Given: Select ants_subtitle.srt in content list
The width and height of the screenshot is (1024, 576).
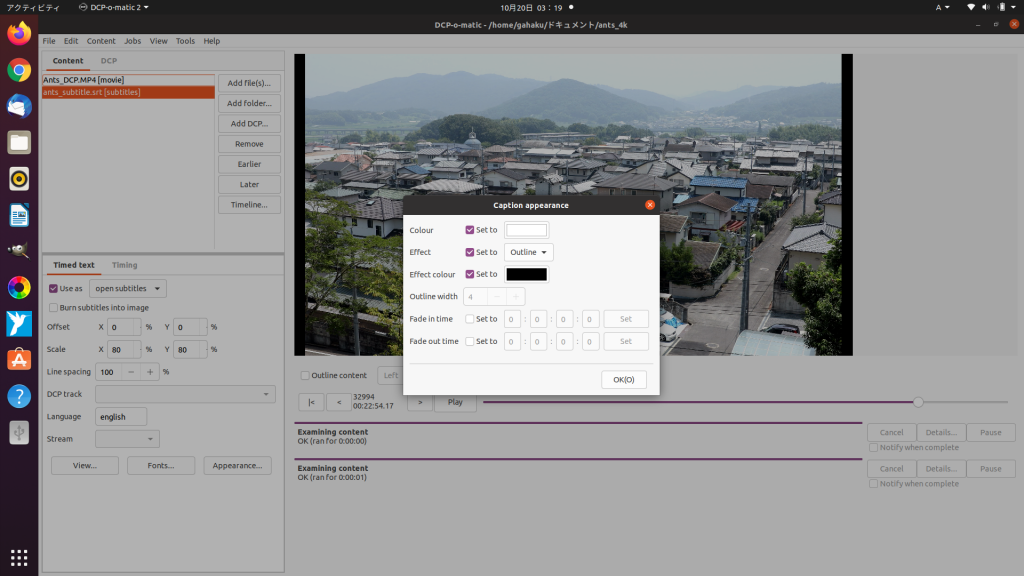Looking at the screenshot, I should coord(129,92).
